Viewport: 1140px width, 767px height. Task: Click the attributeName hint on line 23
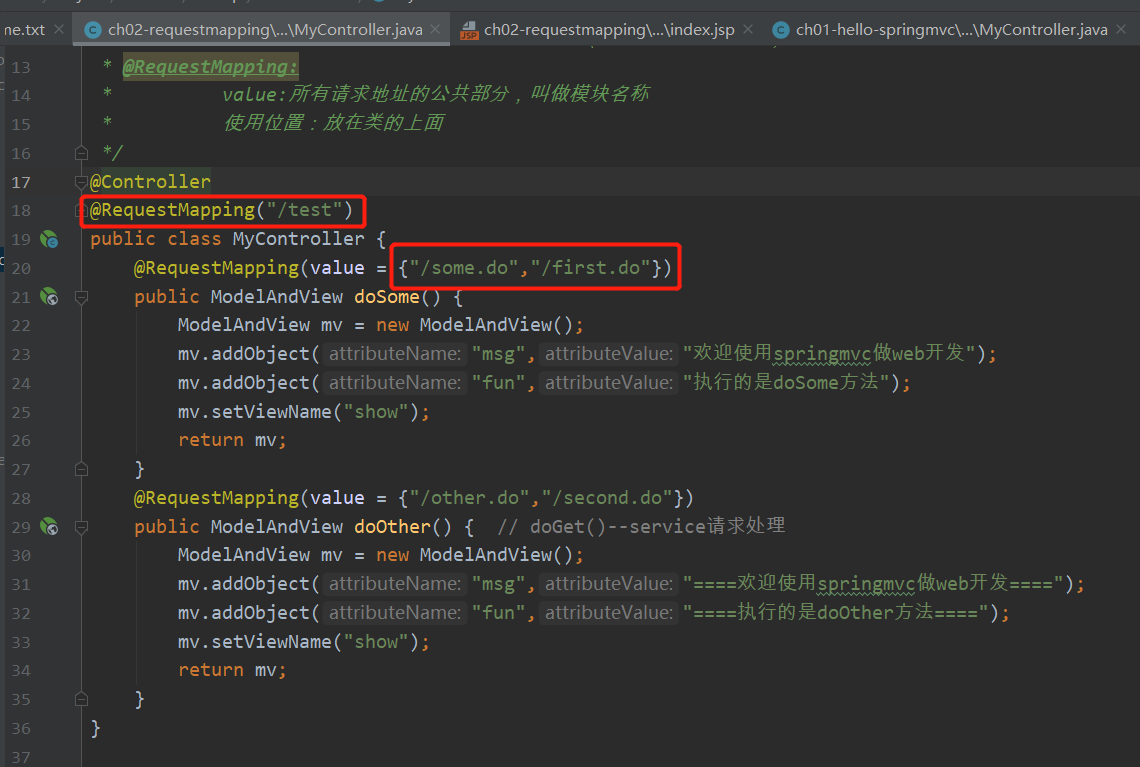[395, 354]
